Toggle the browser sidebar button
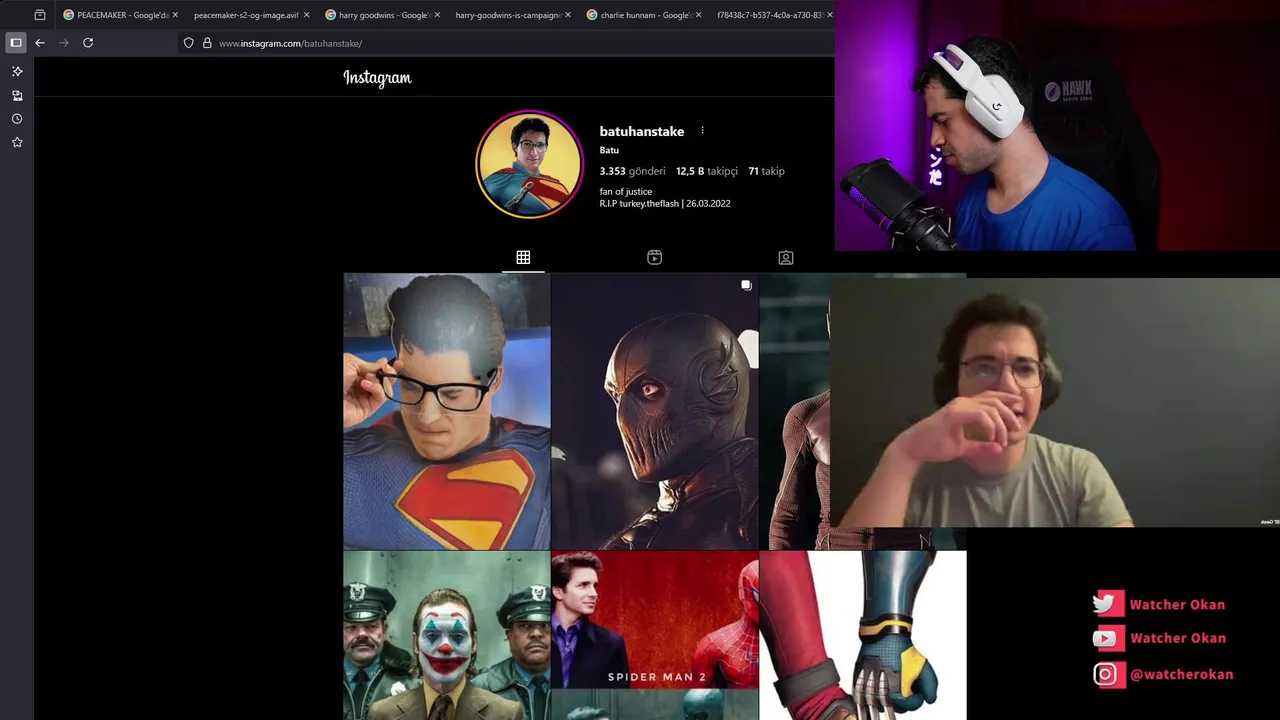1280x720 pixels. tap(16, 43)
